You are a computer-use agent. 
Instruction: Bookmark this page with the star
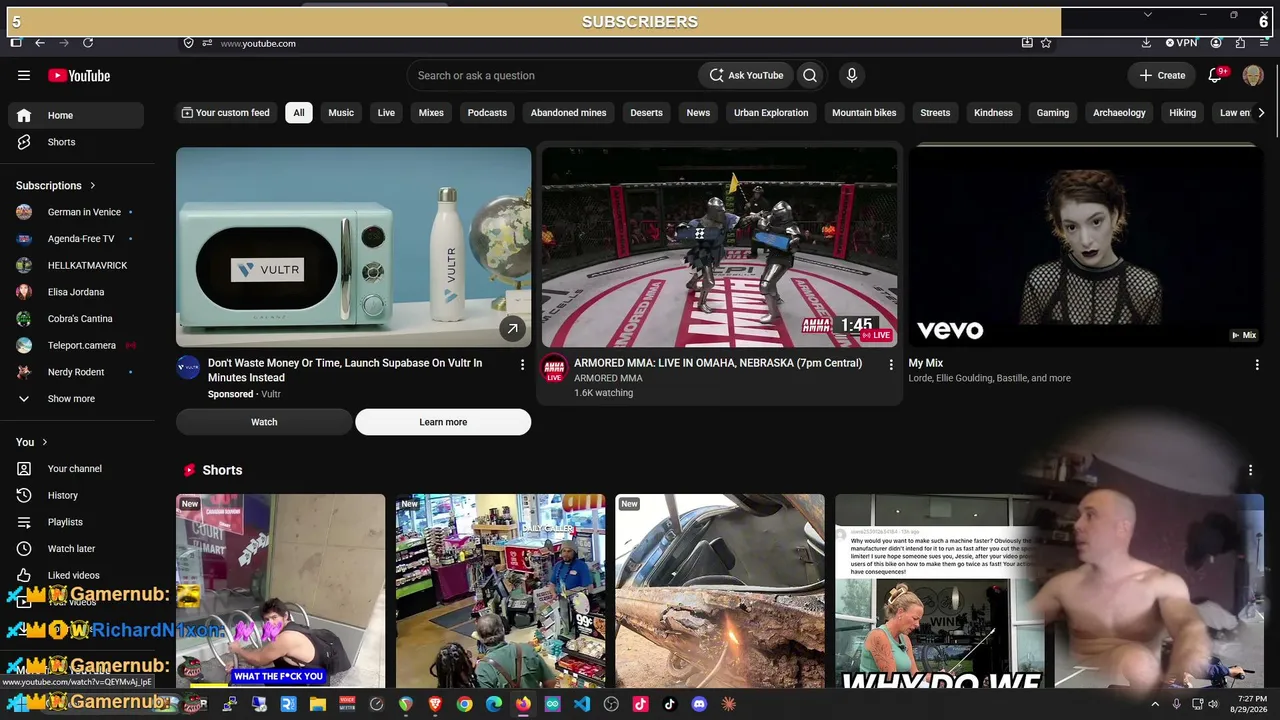[x=1046, y=43]
